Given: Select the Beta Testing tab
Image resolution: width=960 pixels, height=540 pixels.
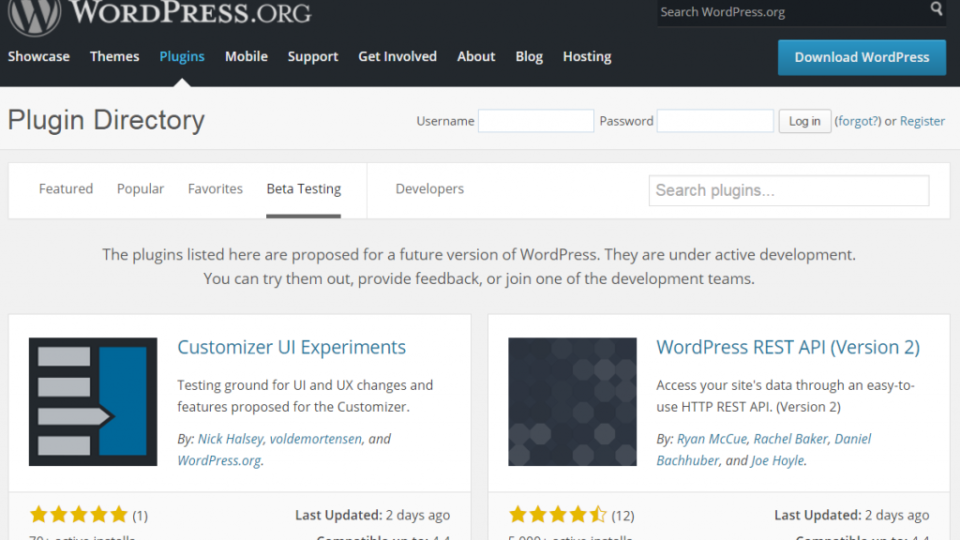Looking at the screenshot, I should click(304, 189).
